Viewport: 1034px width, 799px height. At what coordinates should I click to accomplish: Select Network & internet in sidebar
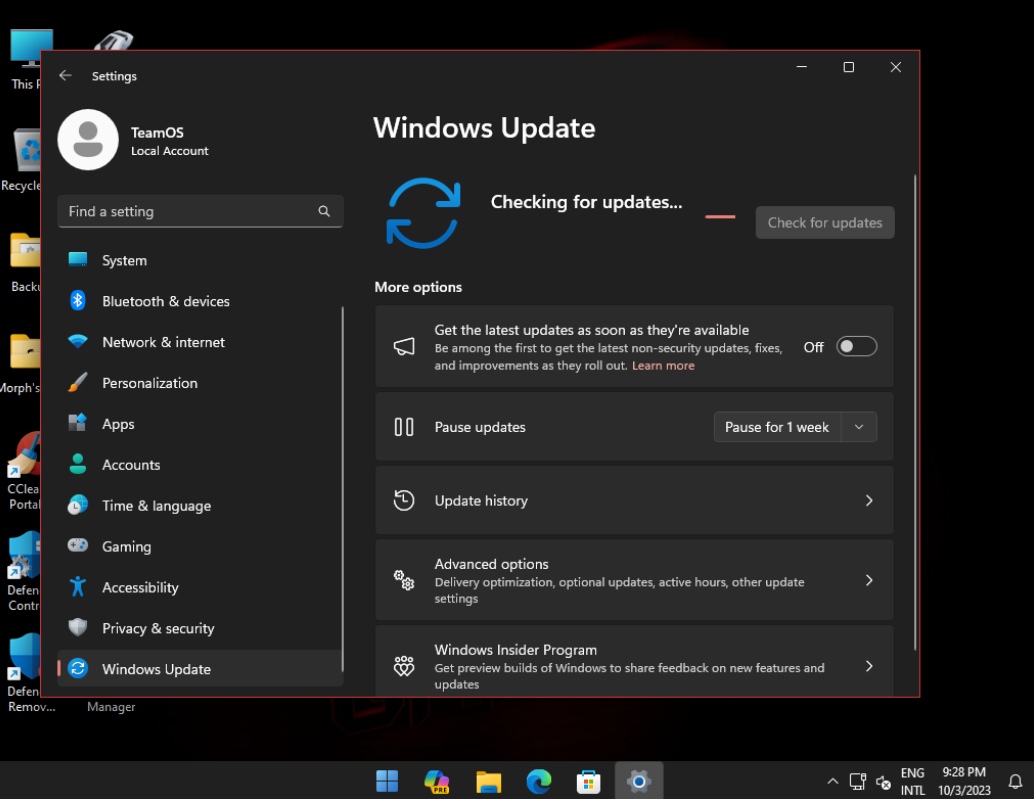click(200, 342)
